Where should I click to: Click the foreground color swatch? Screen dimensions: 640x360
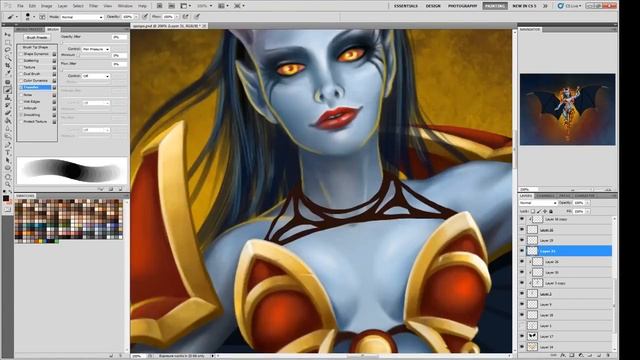coord(6,198)
